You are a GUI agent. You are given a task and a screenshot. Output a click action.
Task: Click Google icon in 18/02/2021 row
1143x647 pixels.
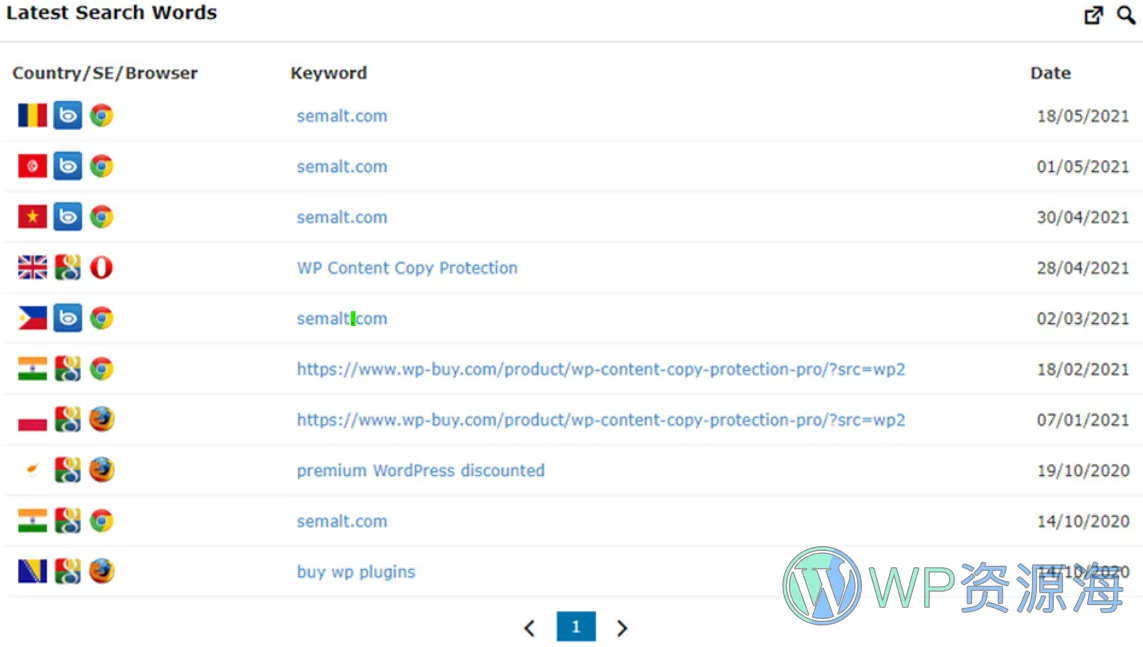click(x=68, y=369)
